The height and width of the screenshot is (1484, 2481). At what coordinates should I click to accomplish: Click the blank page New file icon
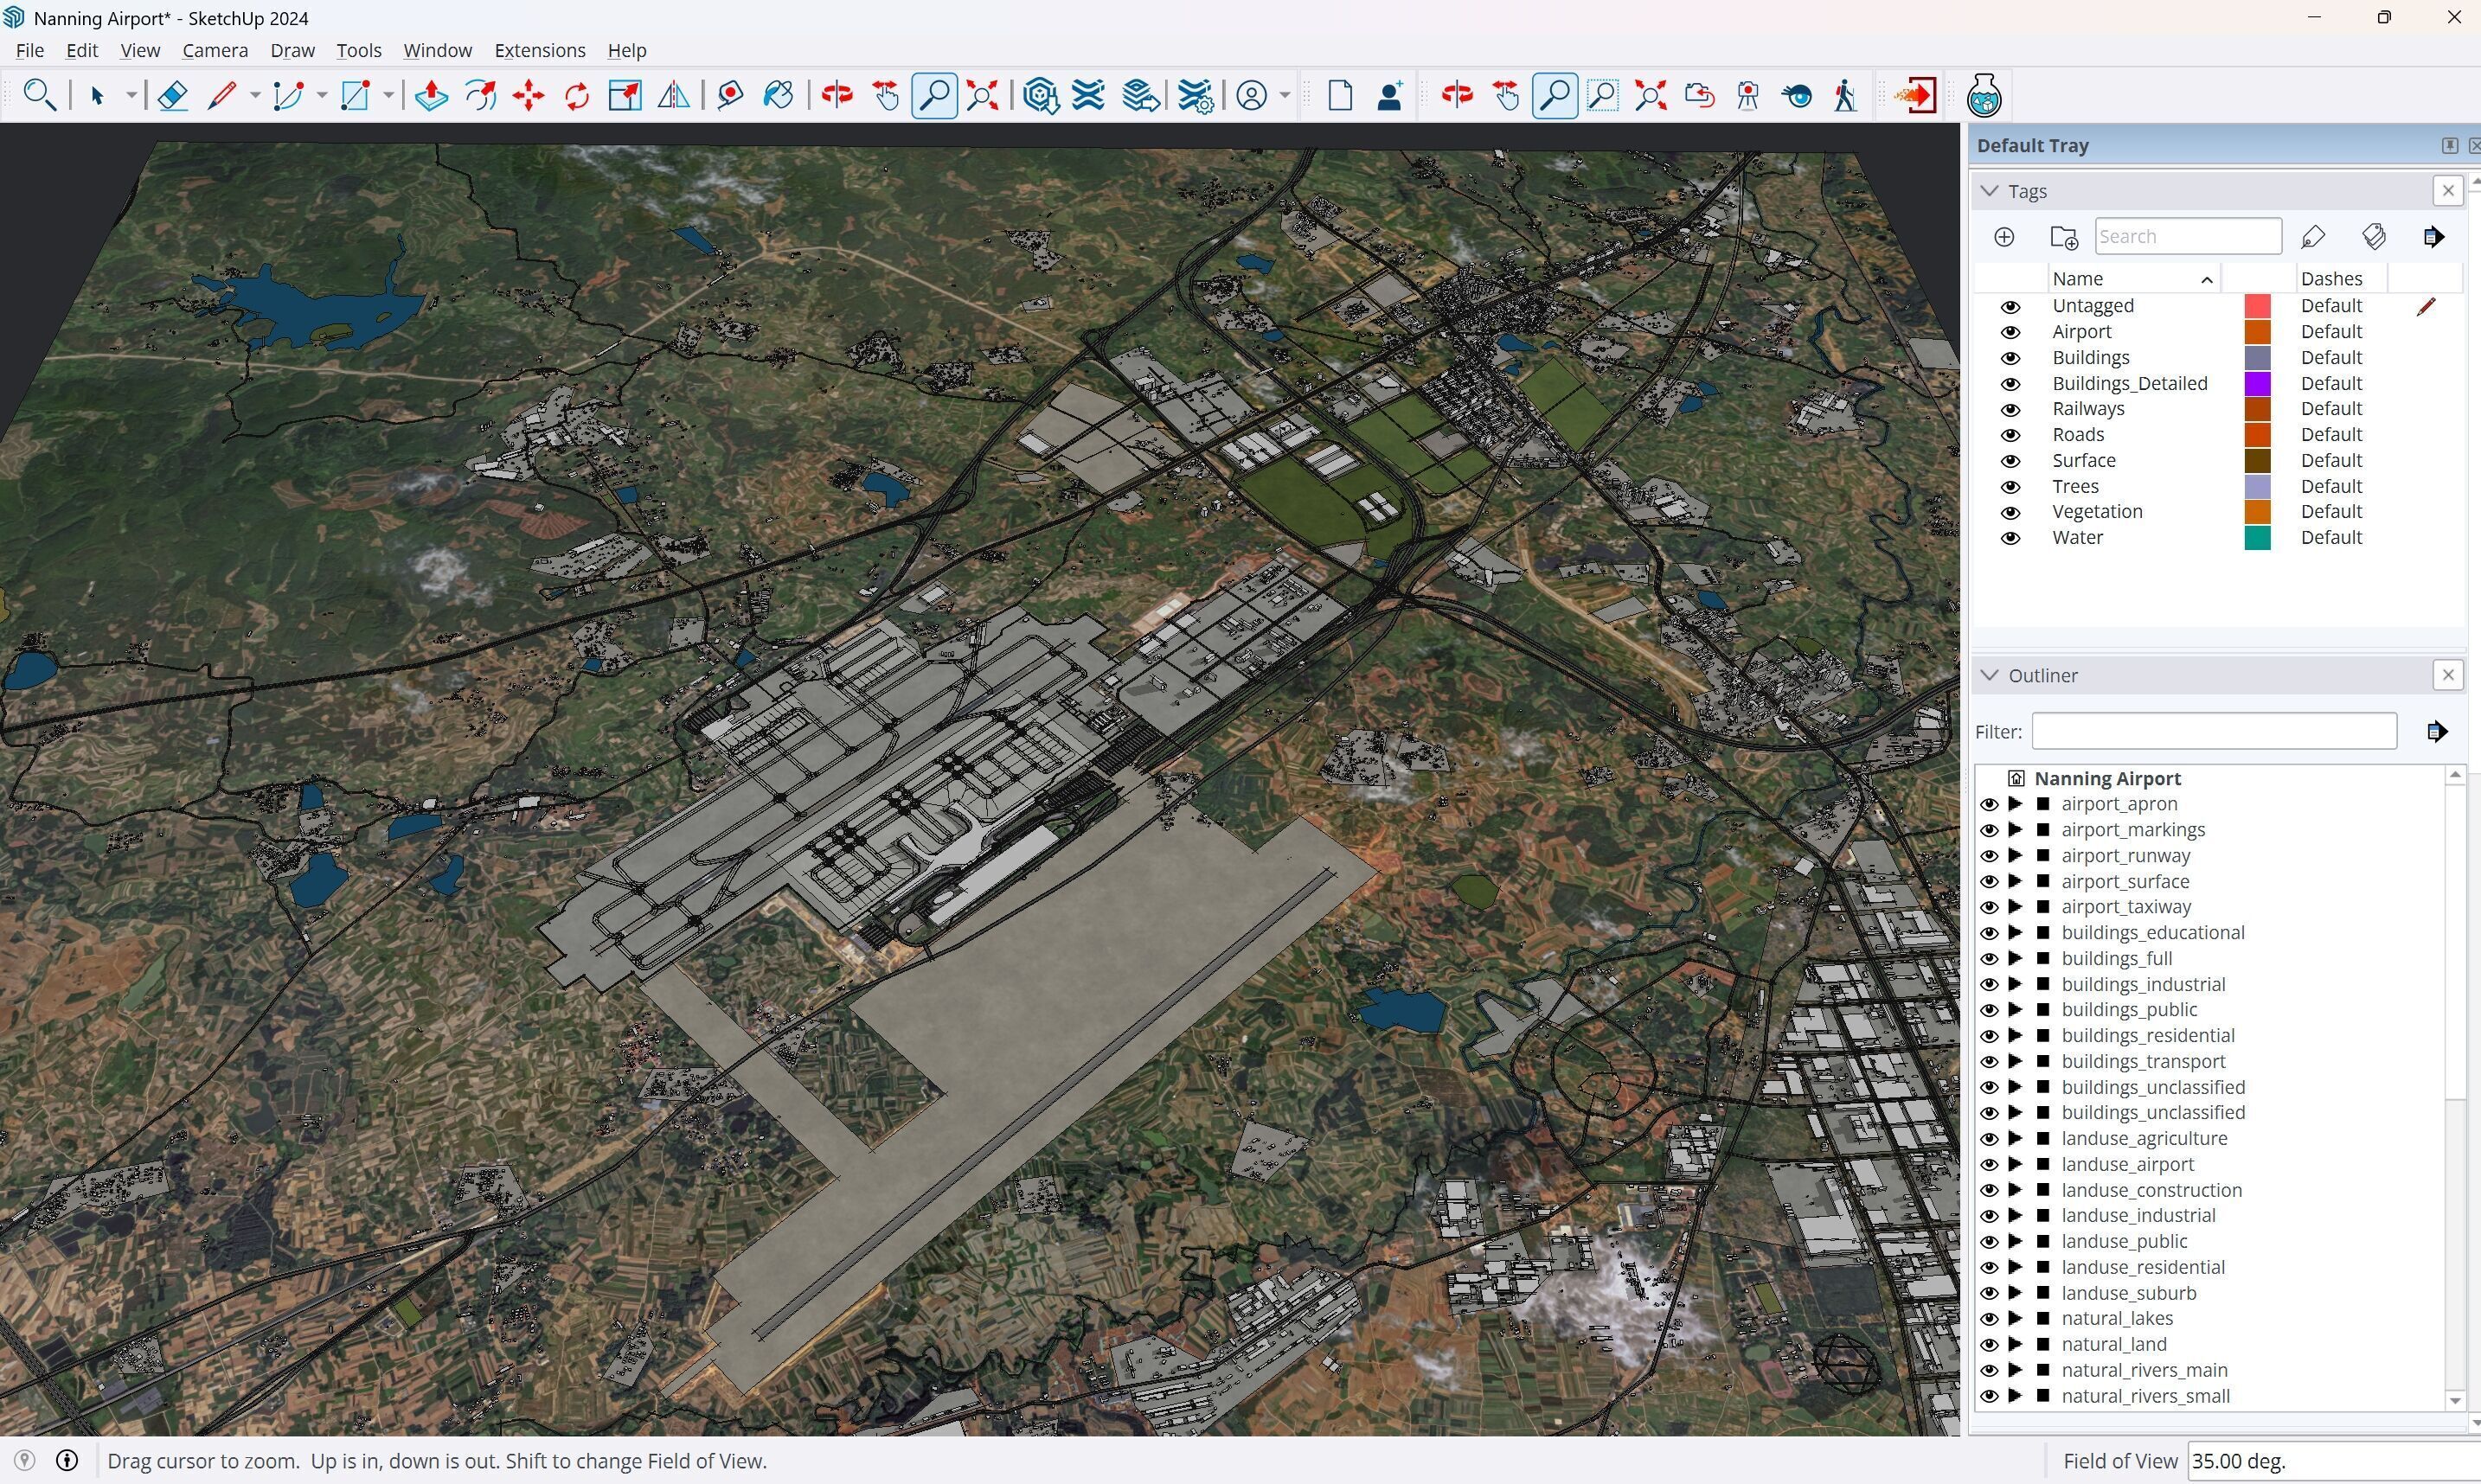(1341, 95)
